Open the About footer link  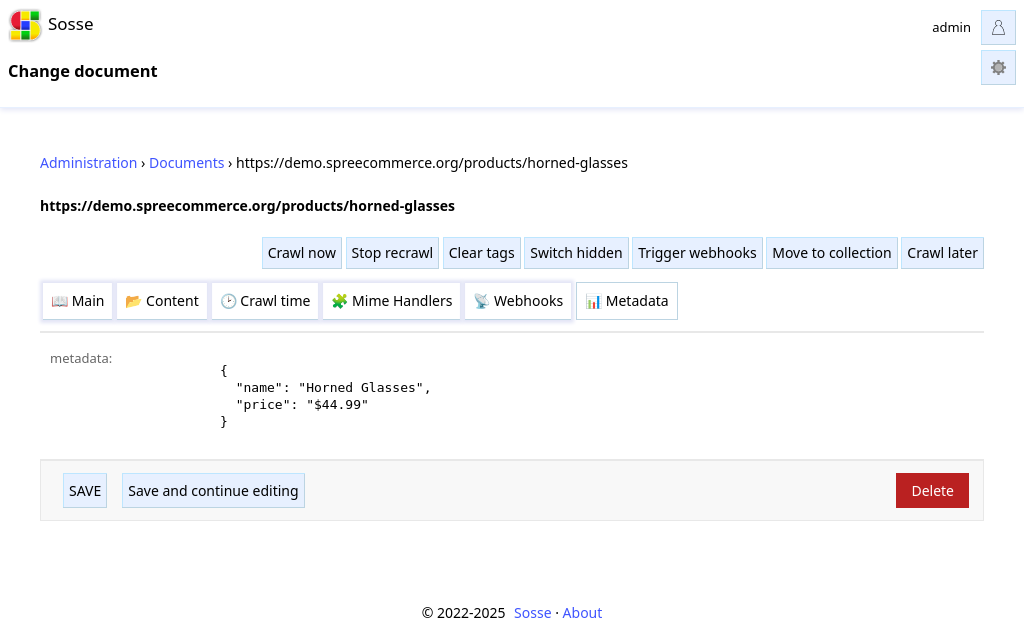582,613
